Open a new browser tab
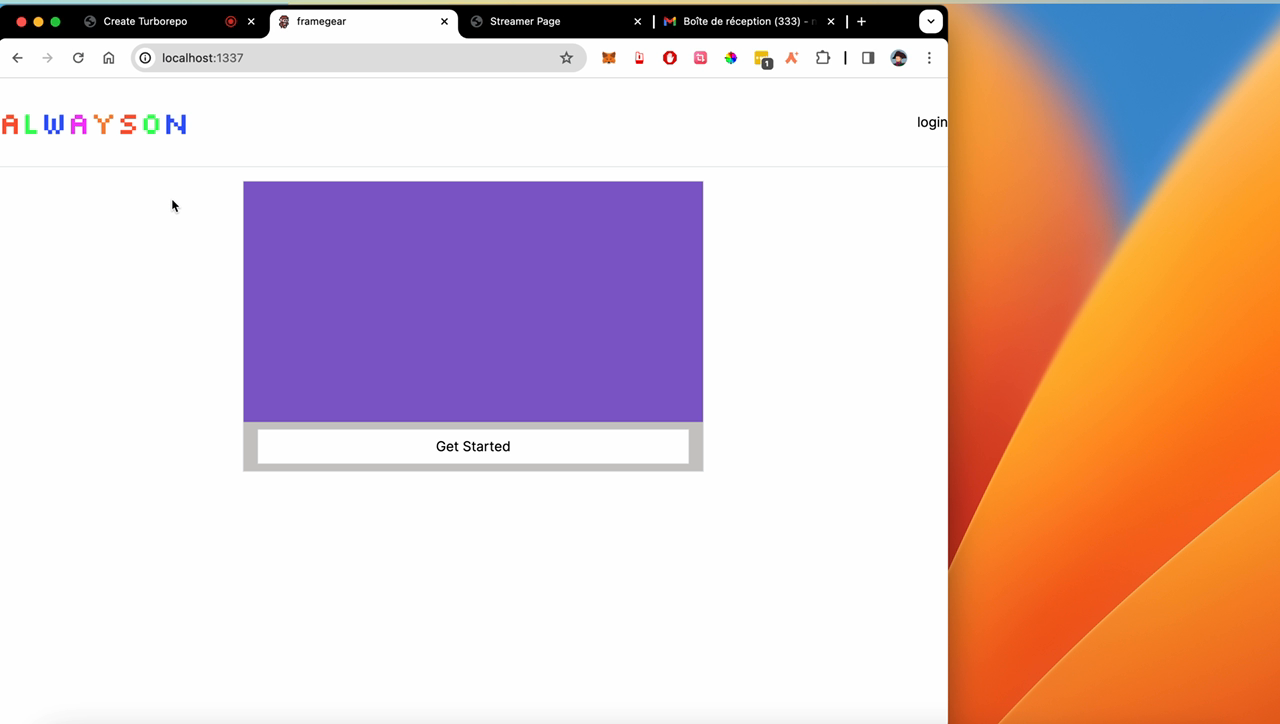Screen dimensions: 1280x724 click(861, 21)
